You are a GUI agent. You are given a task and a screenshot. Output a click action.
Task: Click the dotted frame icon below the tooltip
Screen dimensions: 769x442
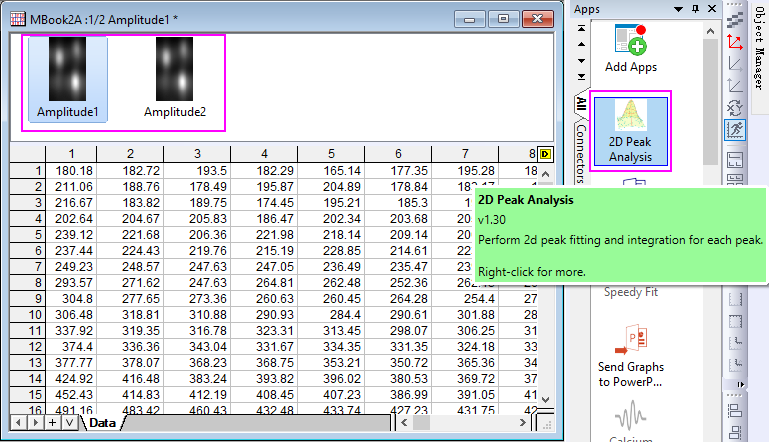(x=735, y=298)
